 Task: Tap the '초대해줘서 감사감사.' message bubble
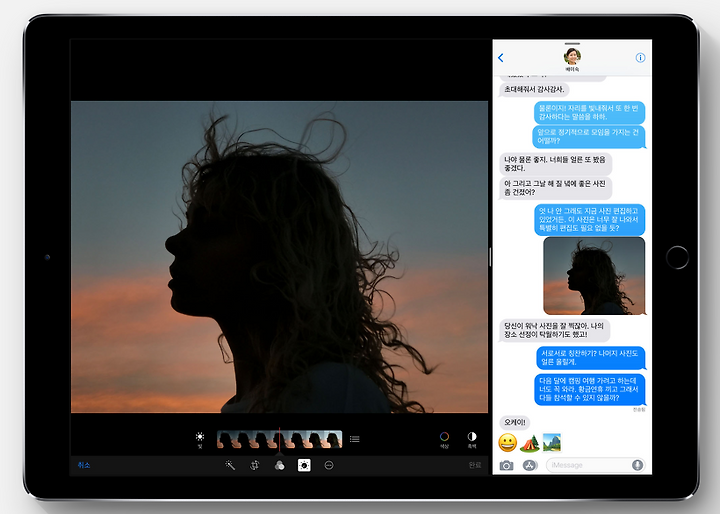[534, 89]
